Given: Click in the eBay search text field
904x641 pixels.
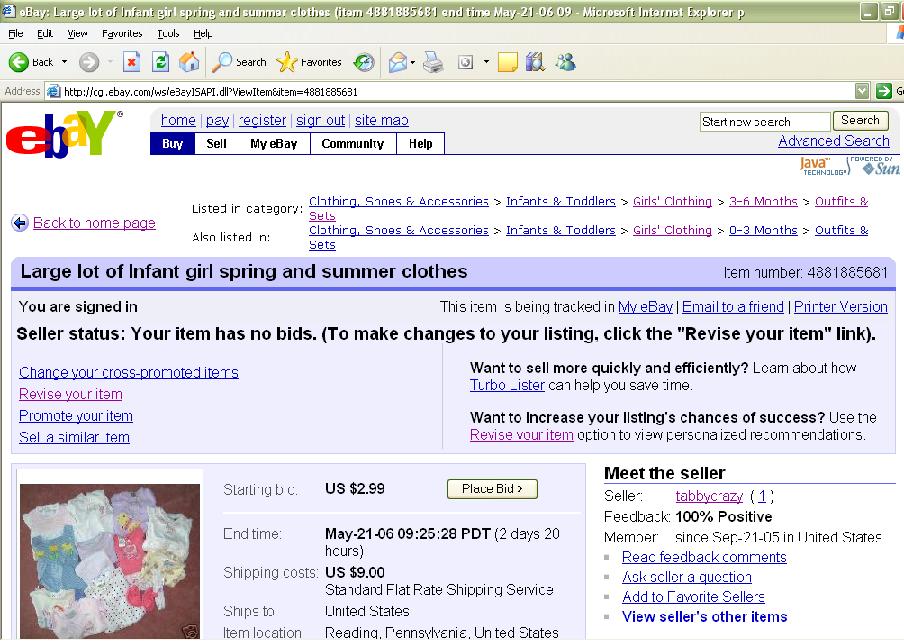Looking at the screenshot, I should pos(764,122).
